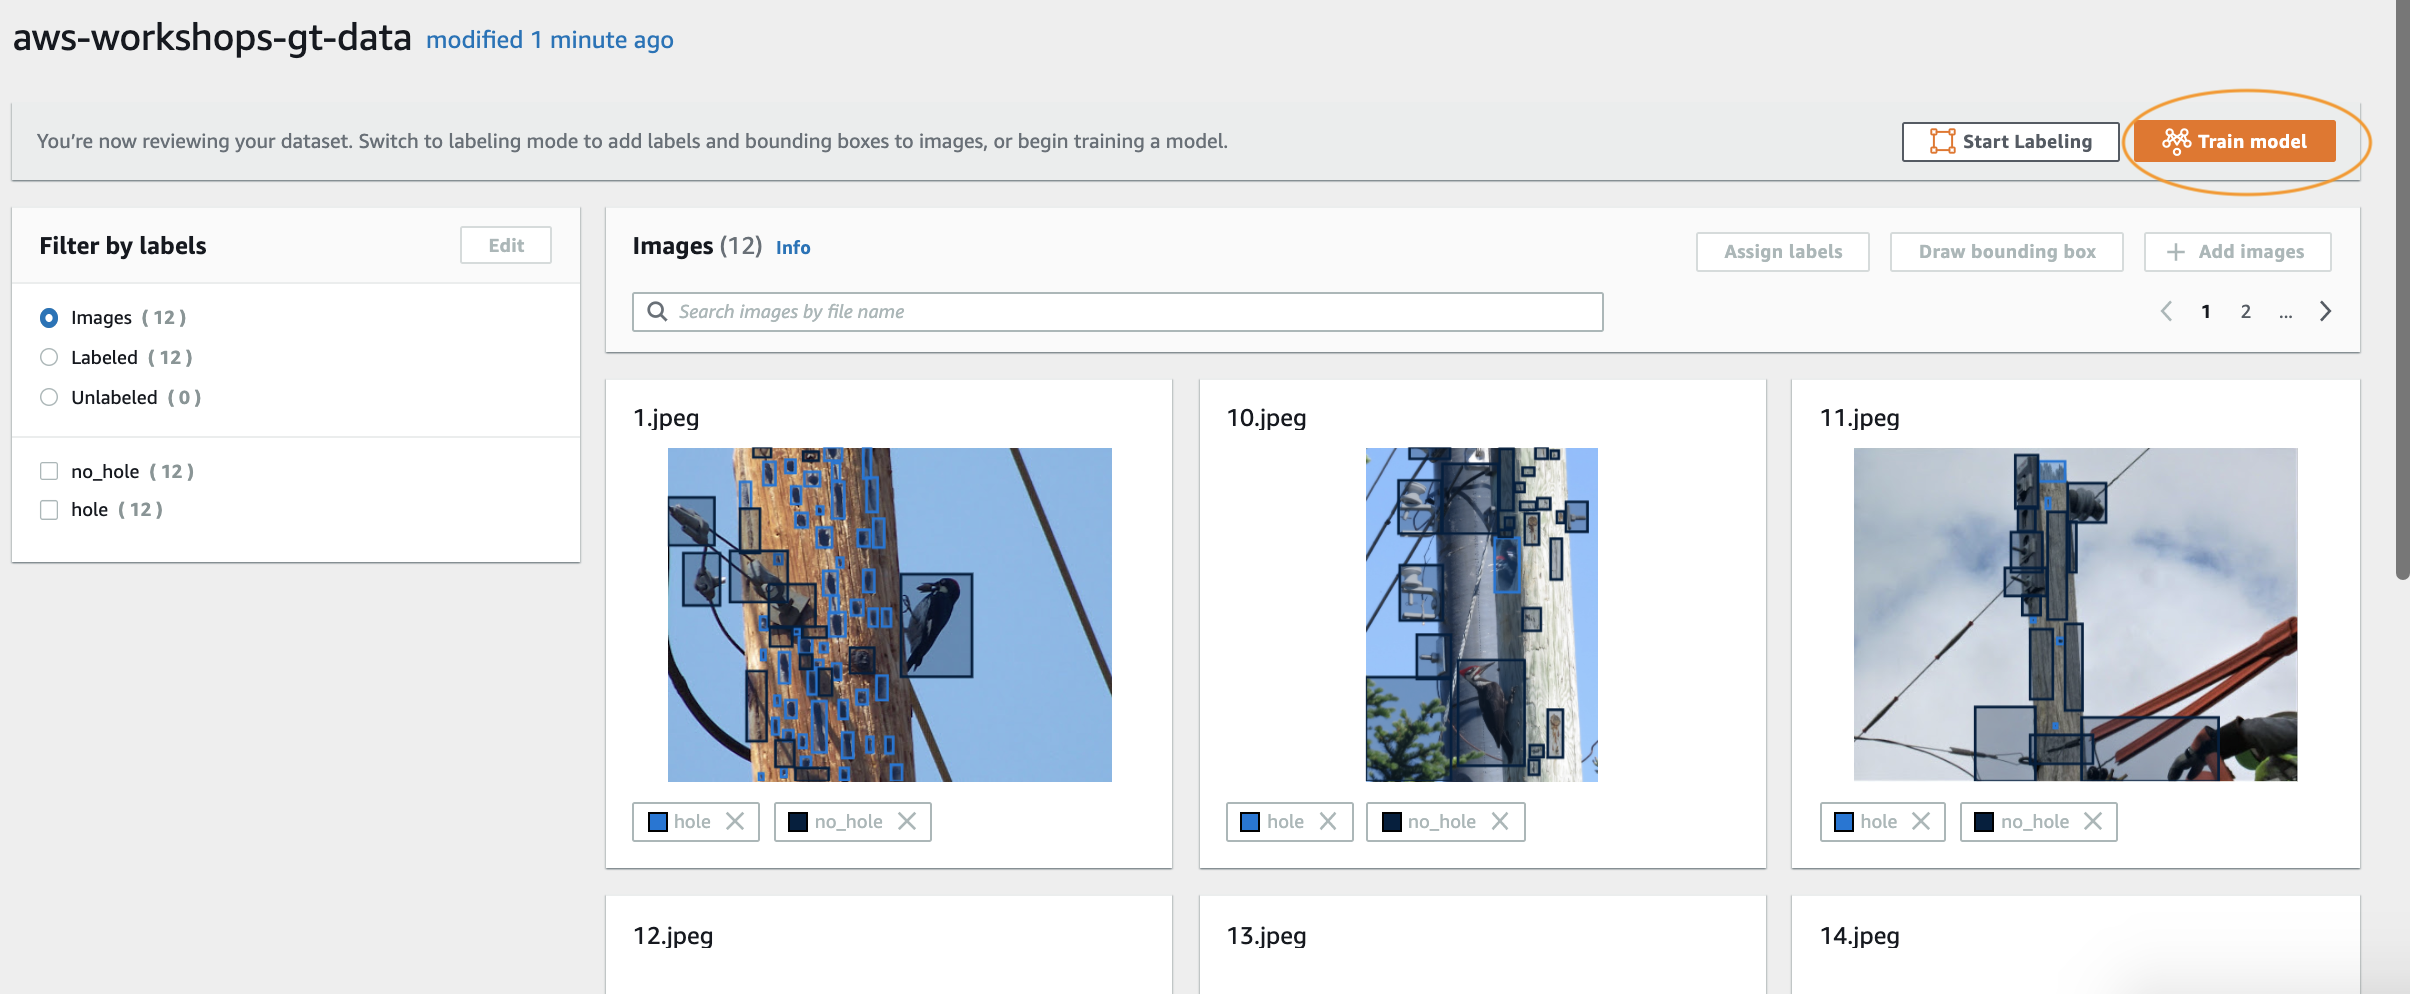Click the search magnifier icon
The width and height of the screenshot is (2410, 994).
click(x=657, y=311)
